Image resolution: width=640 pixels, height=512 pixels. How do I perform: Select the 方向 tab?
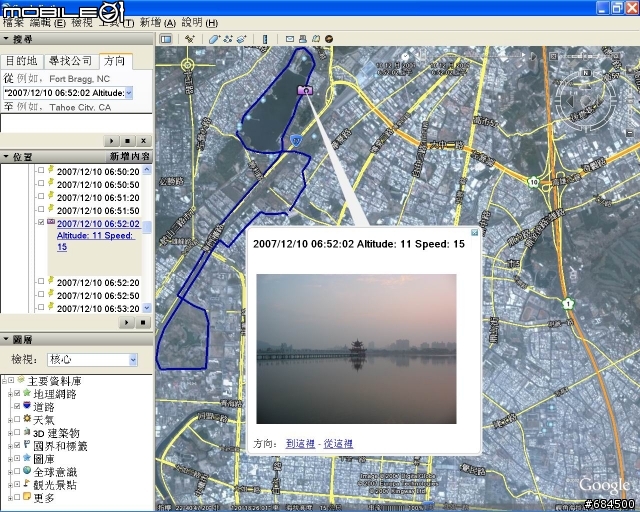(x=115, y=61)
